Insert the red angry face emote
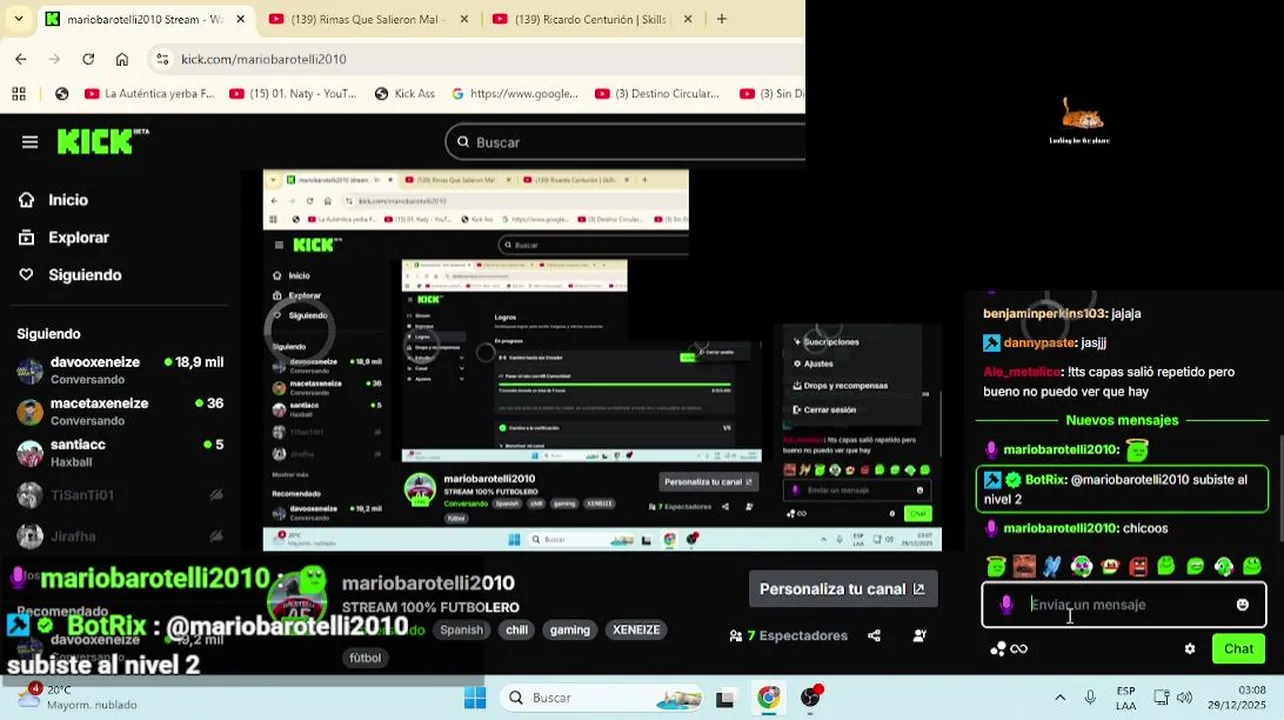The image size is (1284, 720). [x=1138, y=566]
